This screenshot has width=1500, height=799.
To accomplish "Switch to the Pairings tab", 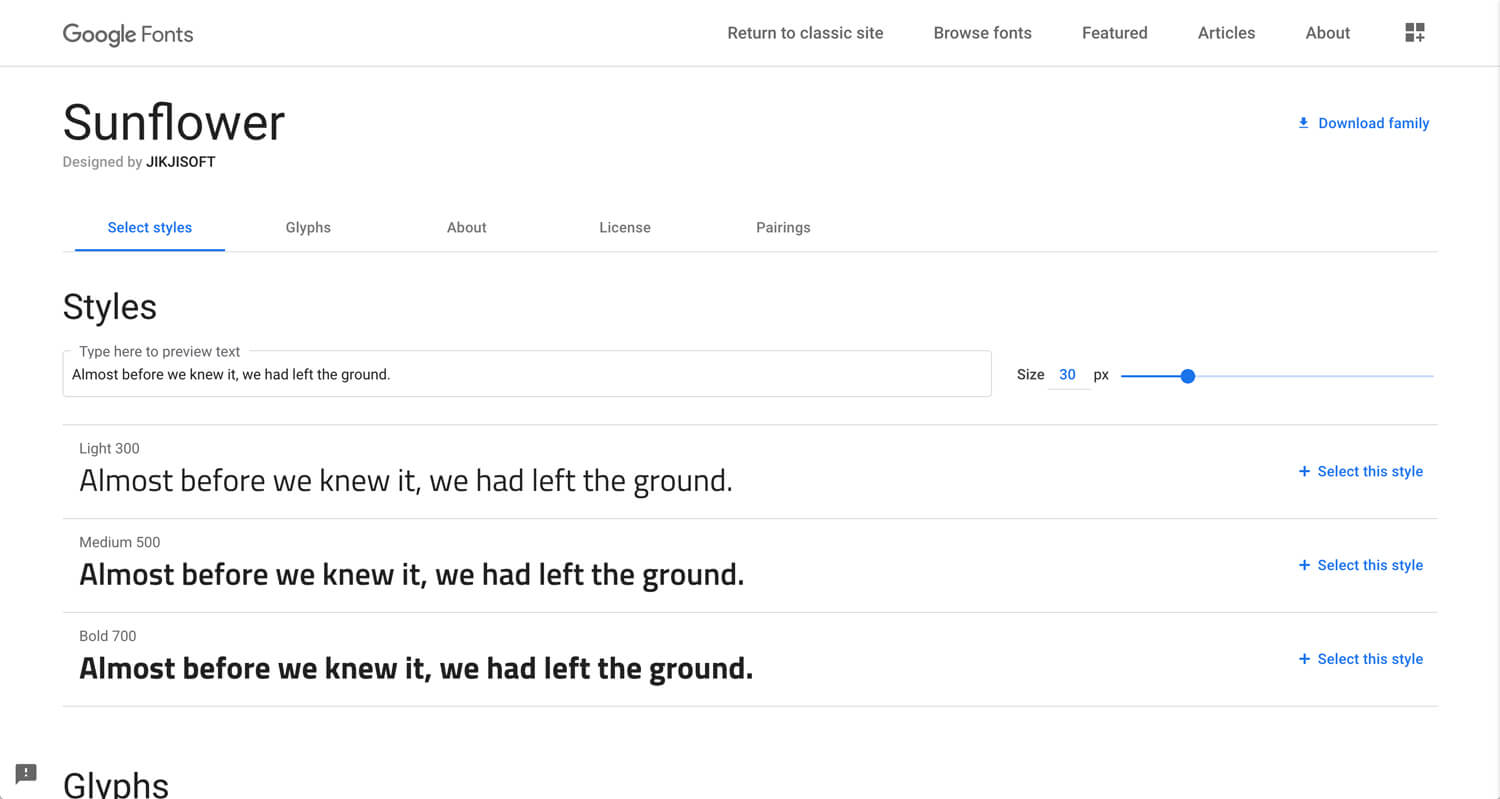I will pyautogui.click(x=783, y=228).
